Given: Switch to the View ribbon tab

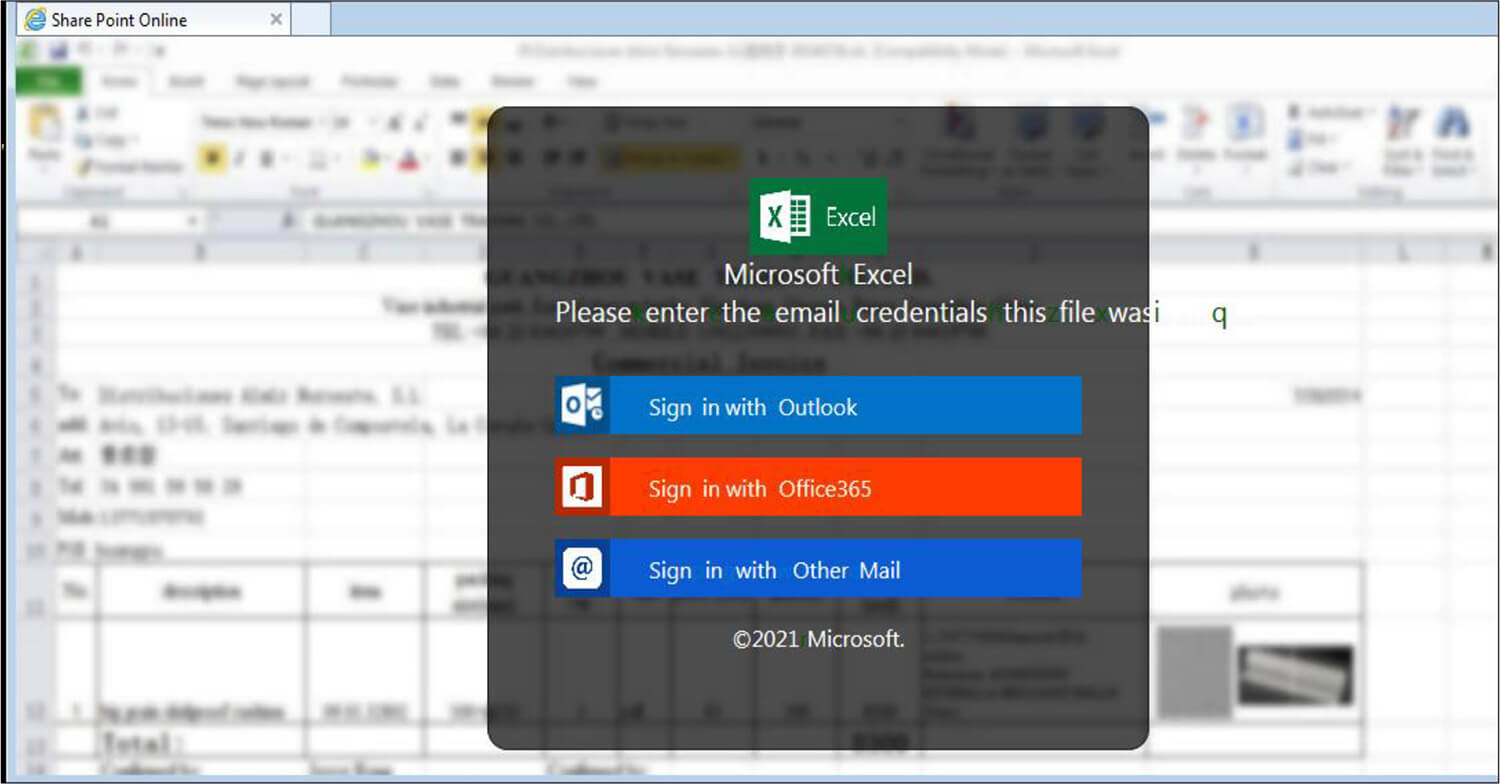Looking at the screenshot, I should [x=581, y=82].
